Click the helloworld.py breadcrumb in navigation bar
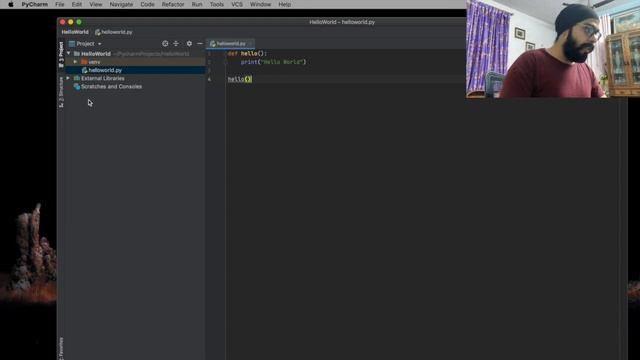Screen dimensions: 640x360 click(x=114, y=32)
